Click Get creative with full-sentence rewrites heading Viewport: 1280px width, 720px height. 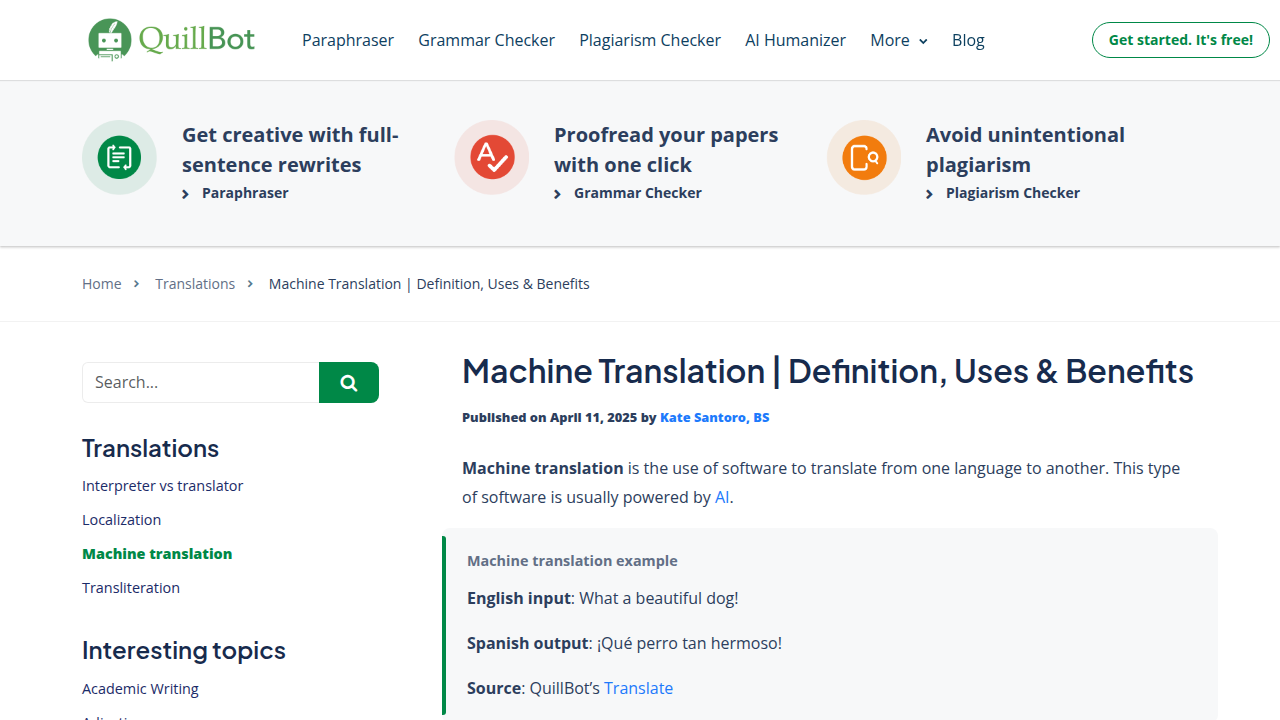coord(290,150)
